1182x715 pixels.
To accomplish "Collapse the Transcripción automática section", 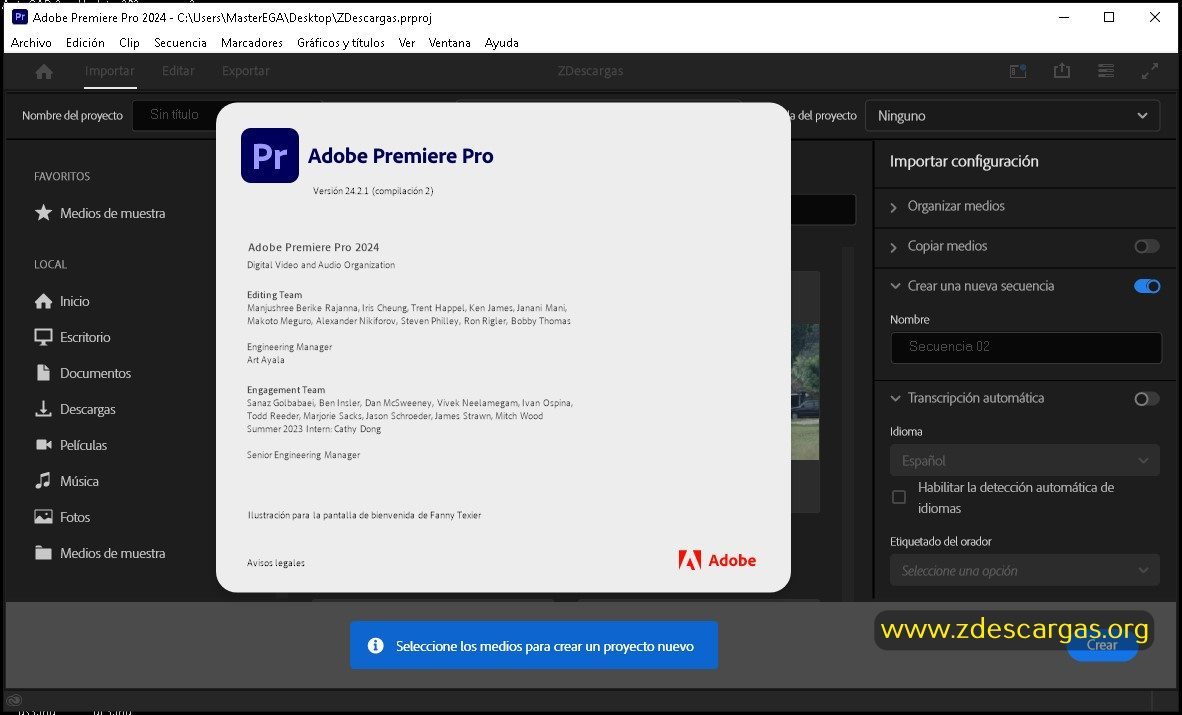I will click(895, 398).
